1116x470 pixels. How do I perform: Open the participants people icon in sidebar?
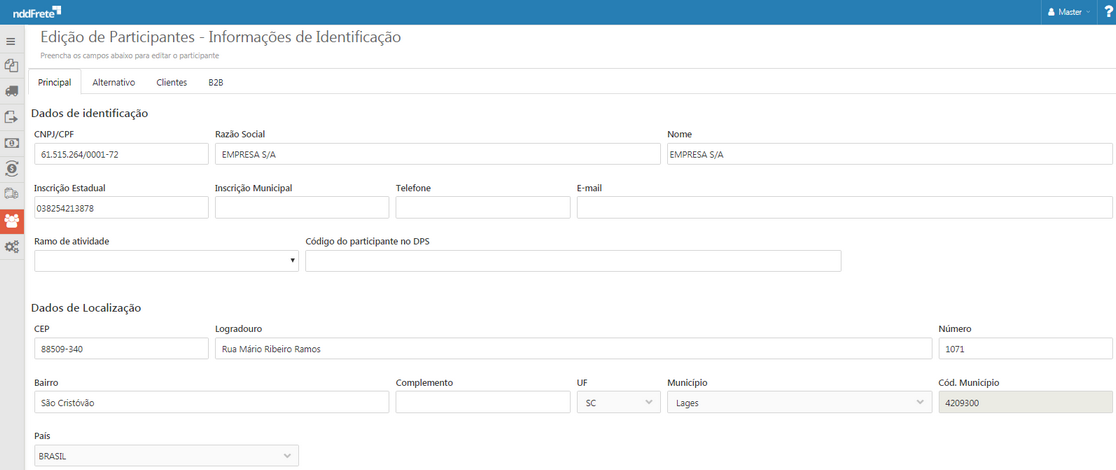pyautogui.click(x=11, y=221)
